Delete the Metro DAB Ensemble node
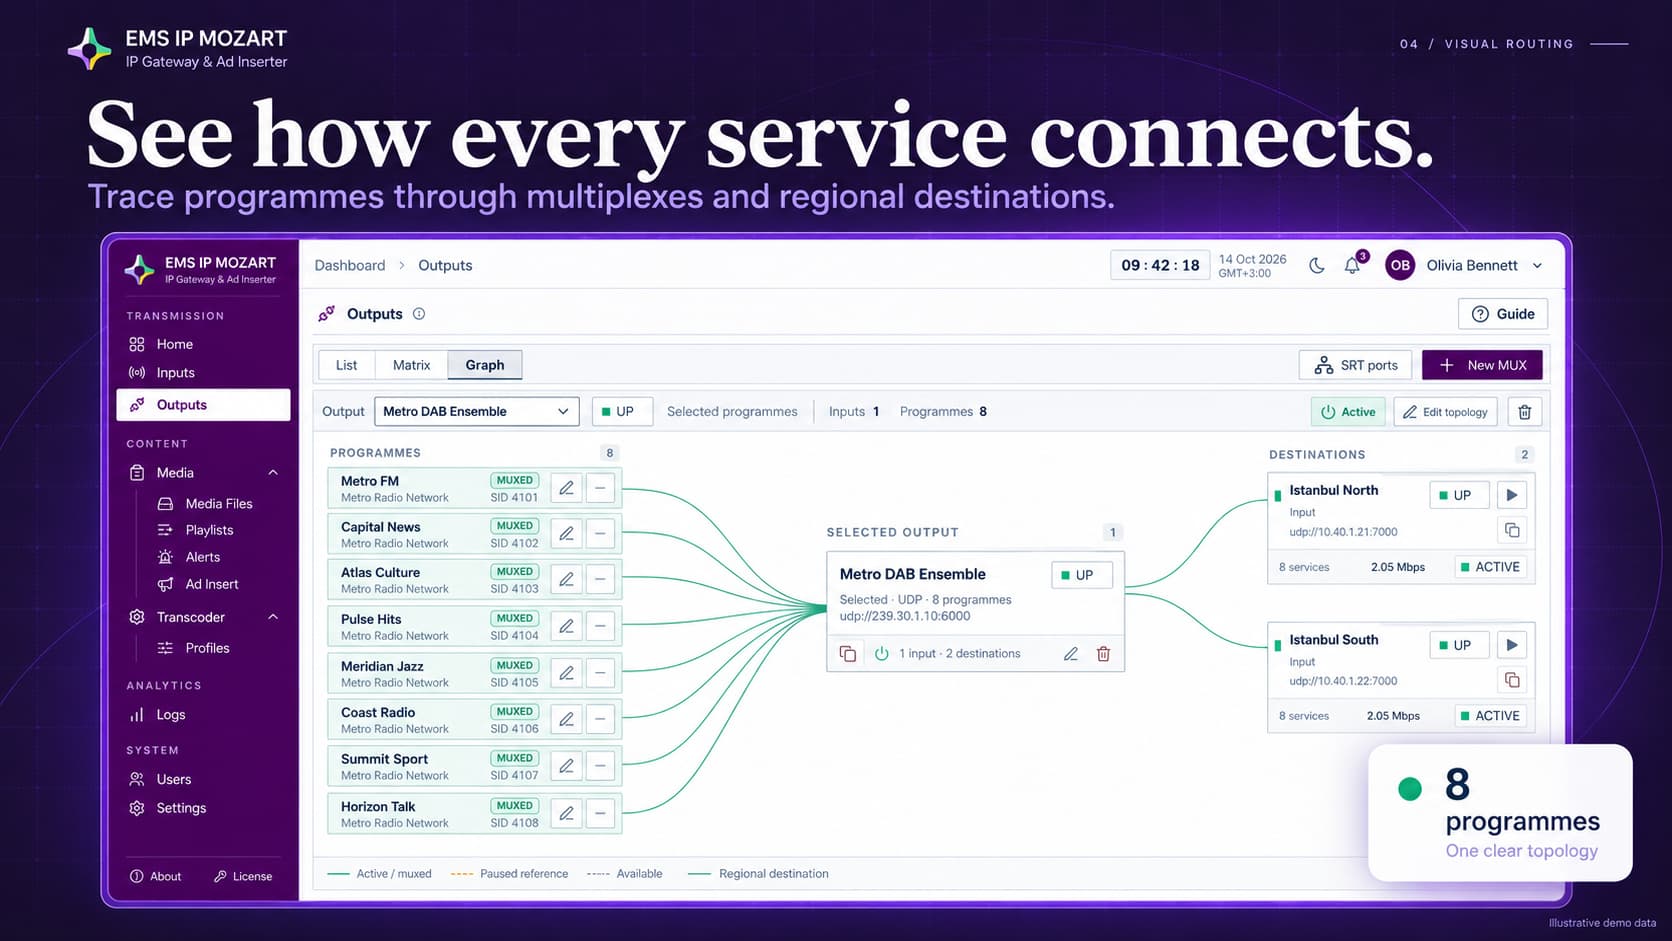Image resolution: width=1672 pixels, height=941 pixels. pos(1103,654)
